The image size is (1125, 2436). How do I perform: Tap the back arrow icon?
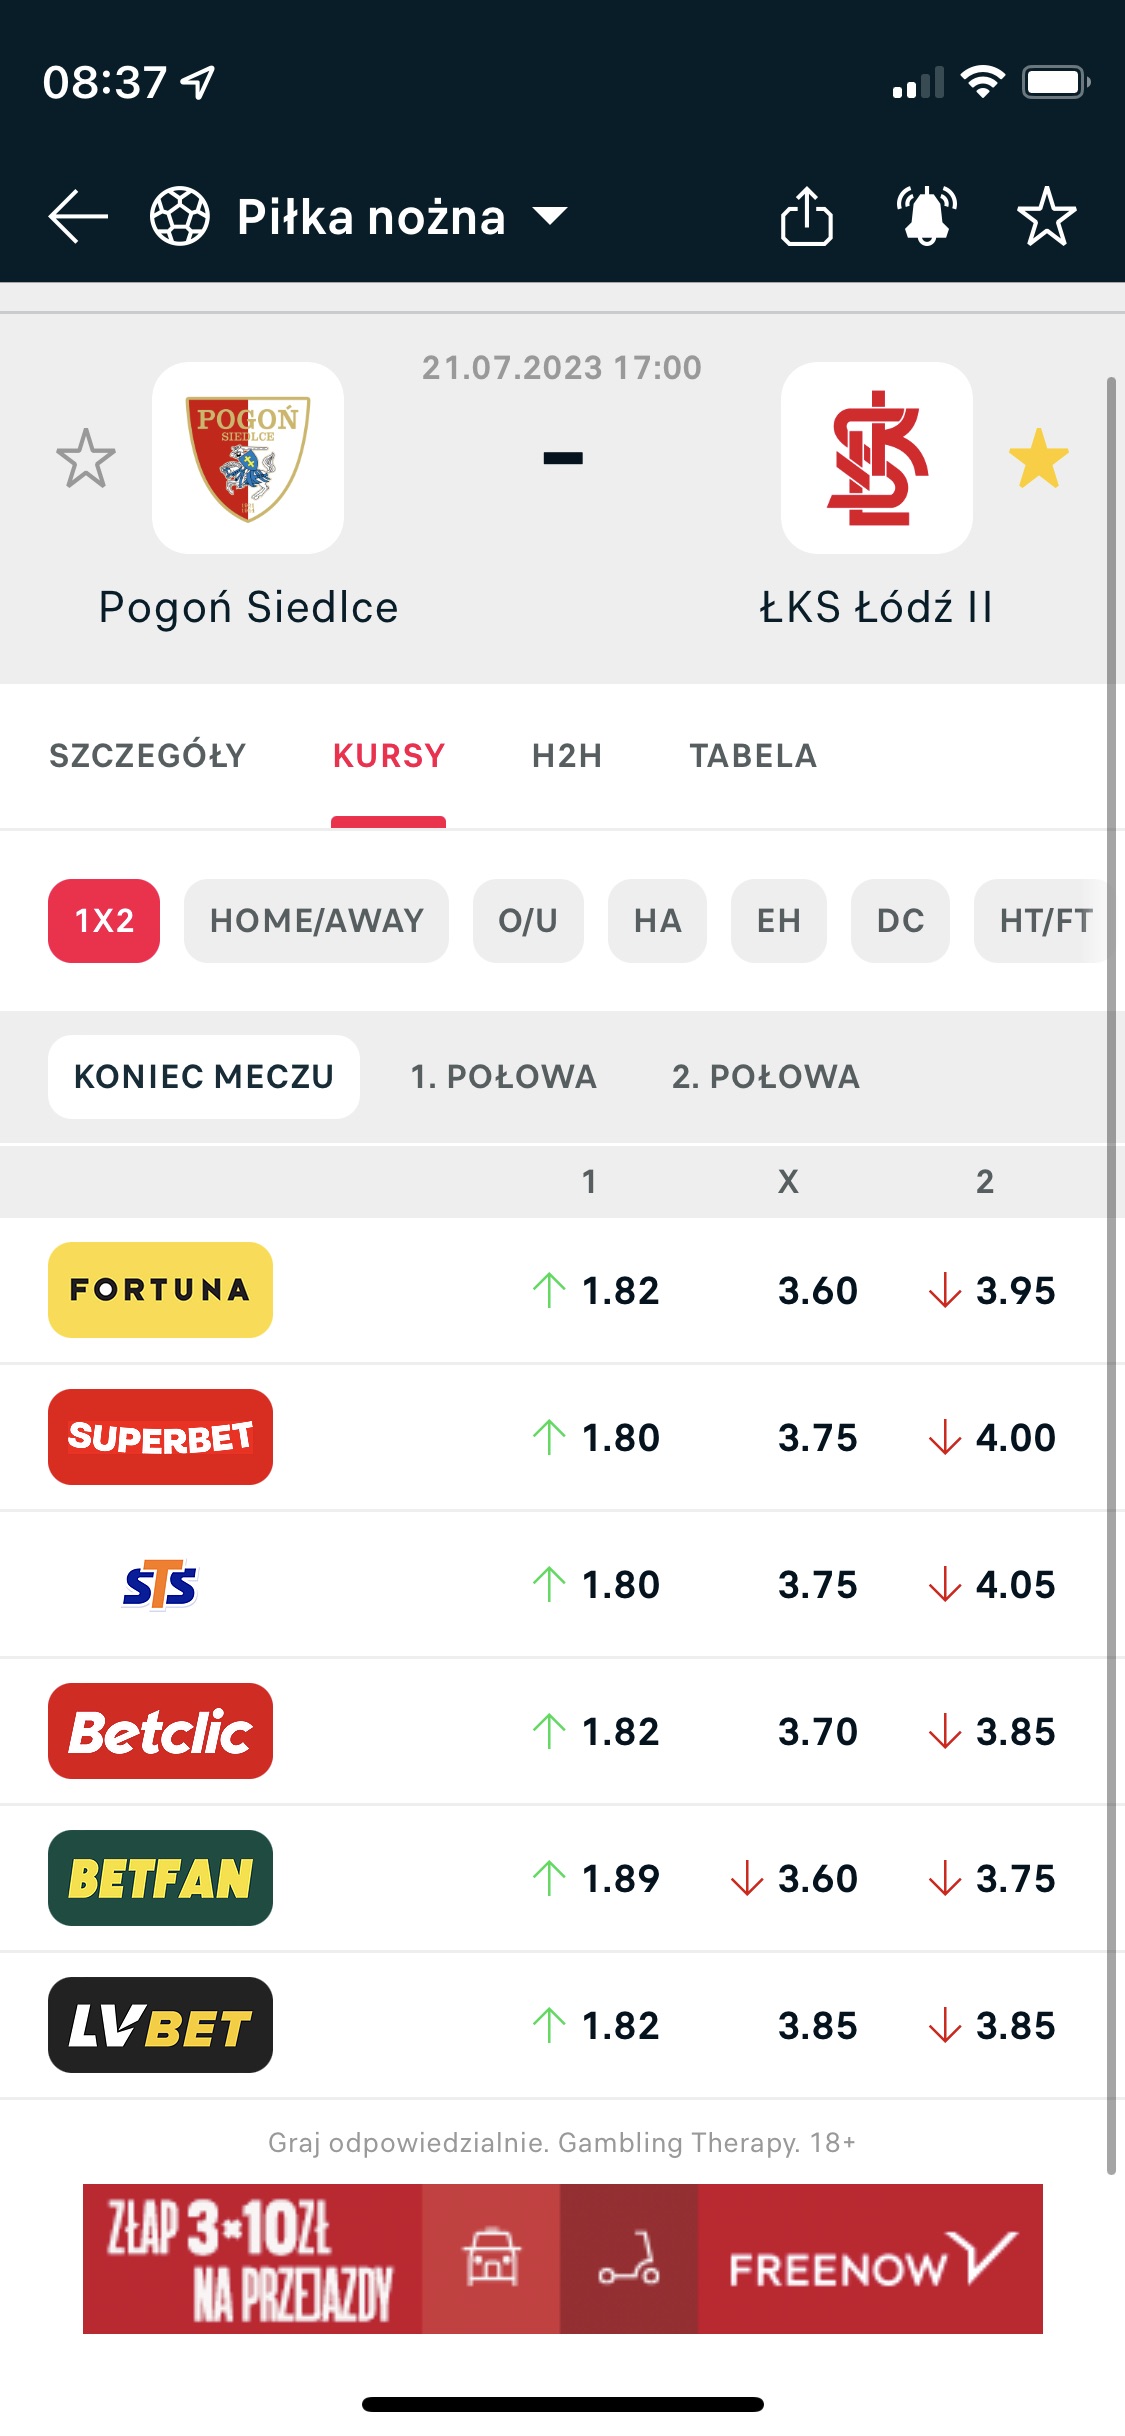tap(78, 216)
